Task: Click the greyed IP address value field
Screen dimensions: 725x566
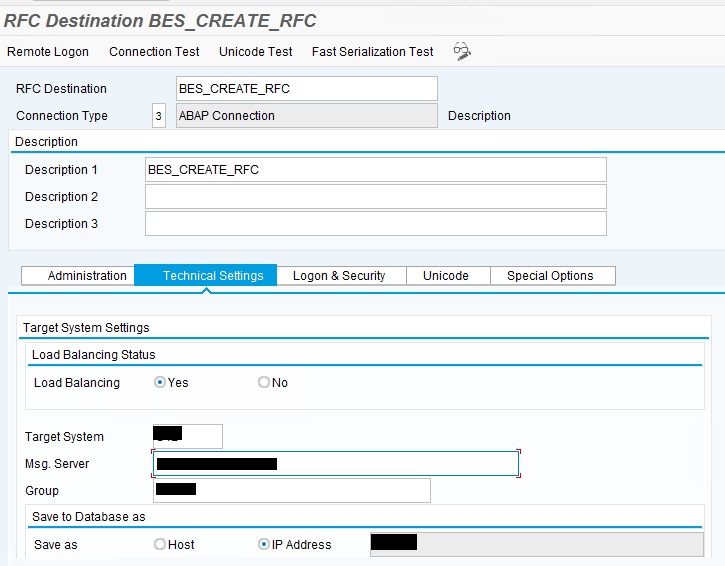Action: point(537,544)
